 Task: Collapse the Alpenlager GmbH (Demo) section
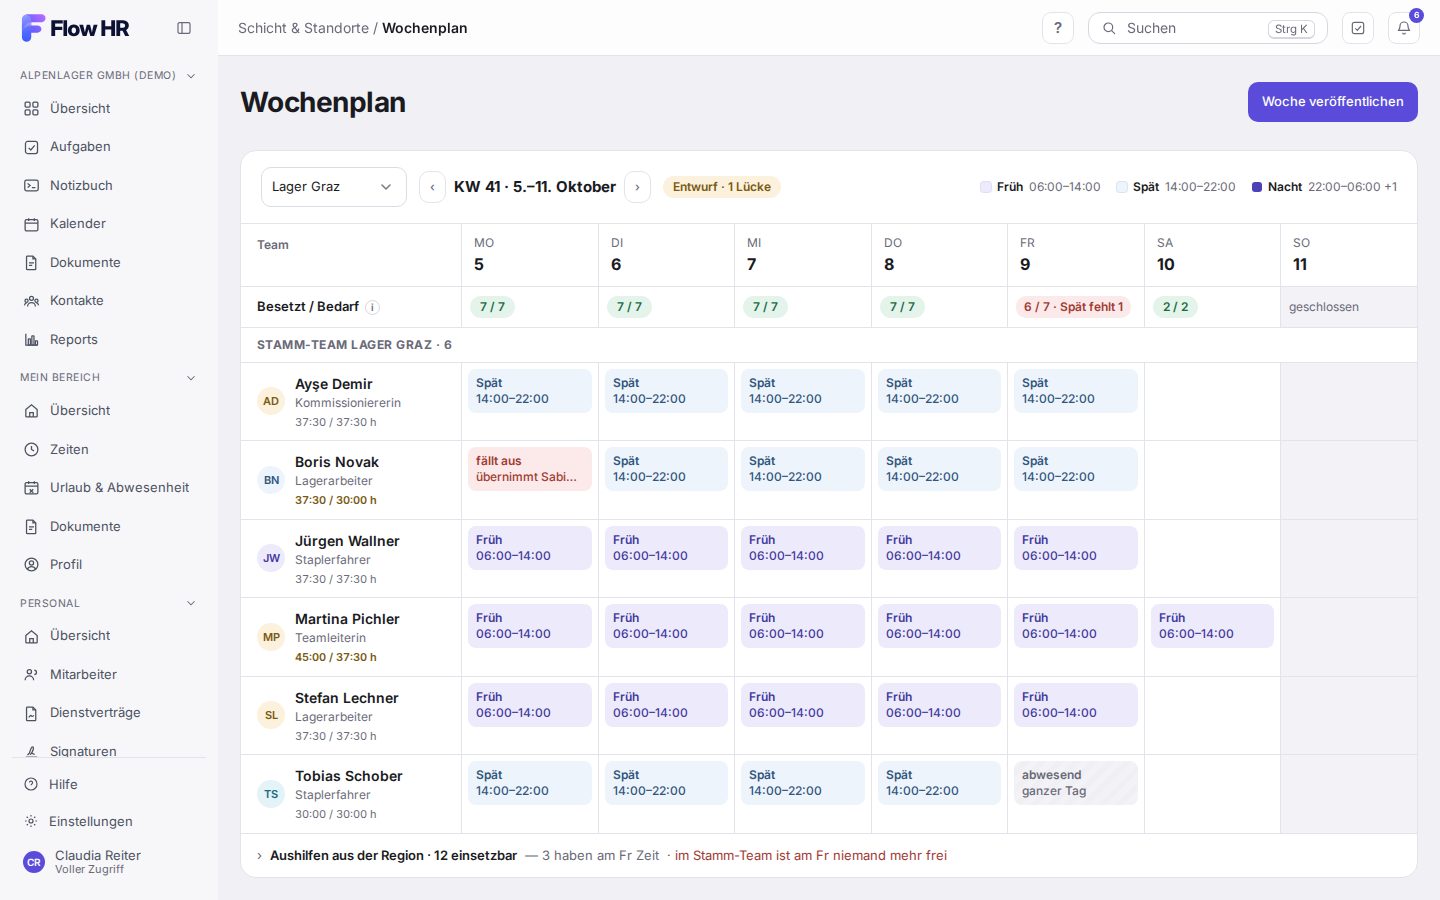[191, 76]
